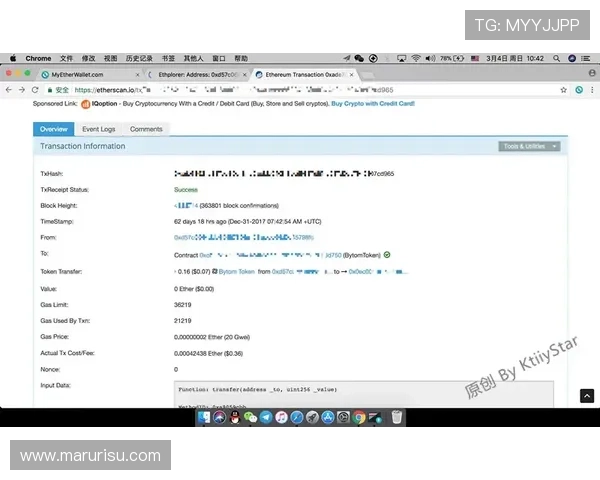Open the Chrome three-dot menu
The width and height of the screenshot is (600, 480).
click(592, 90)
